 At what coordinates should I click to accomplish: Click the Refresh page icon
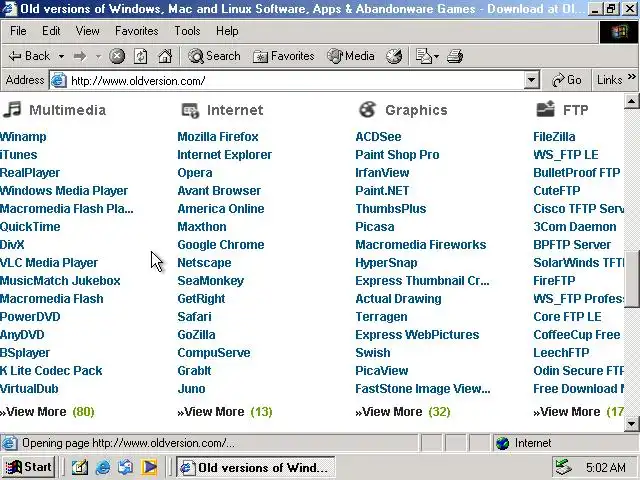(141, 56)
